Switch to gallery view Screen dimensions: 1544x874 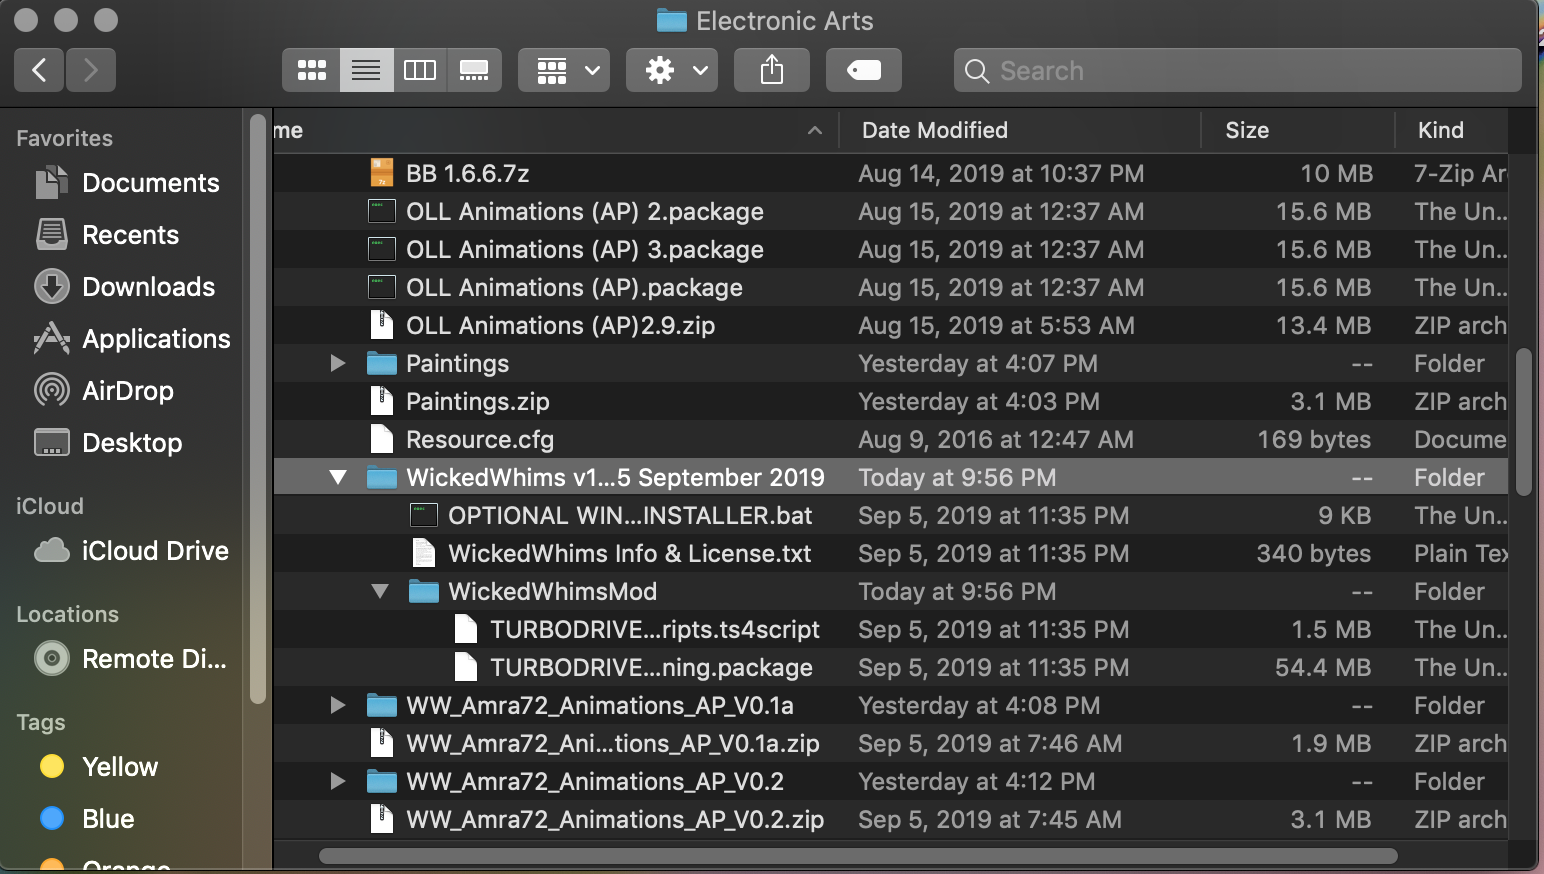click(x=474, y=70)
